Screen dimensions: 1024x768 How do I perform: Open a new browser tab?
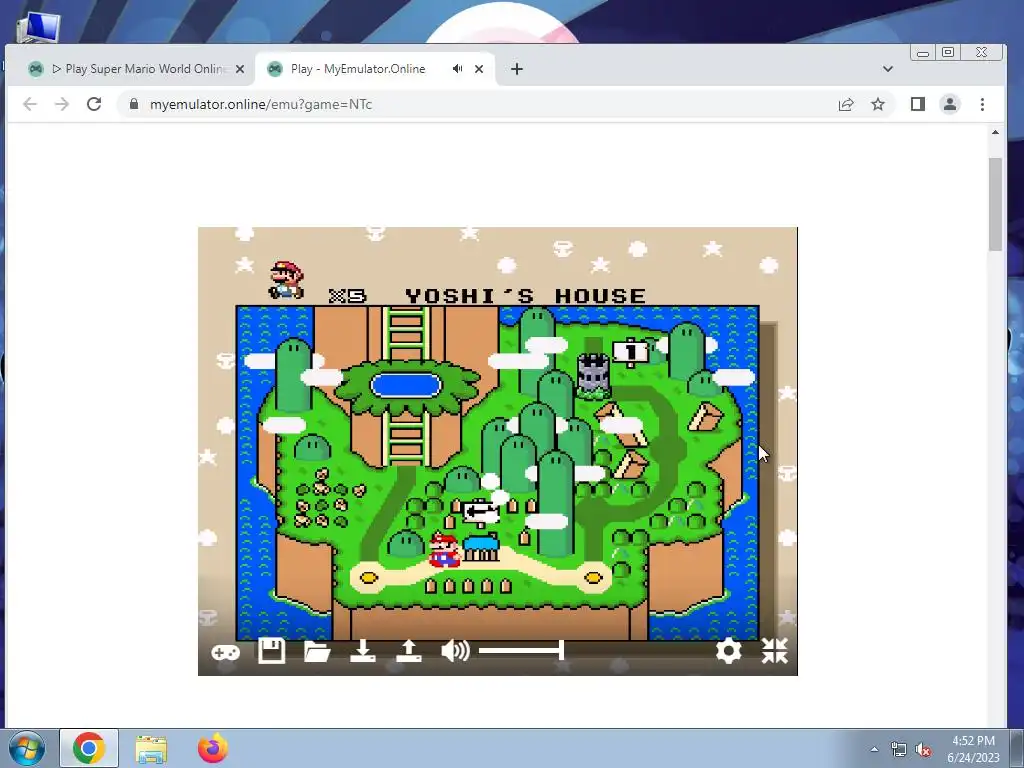coord(517,69)
